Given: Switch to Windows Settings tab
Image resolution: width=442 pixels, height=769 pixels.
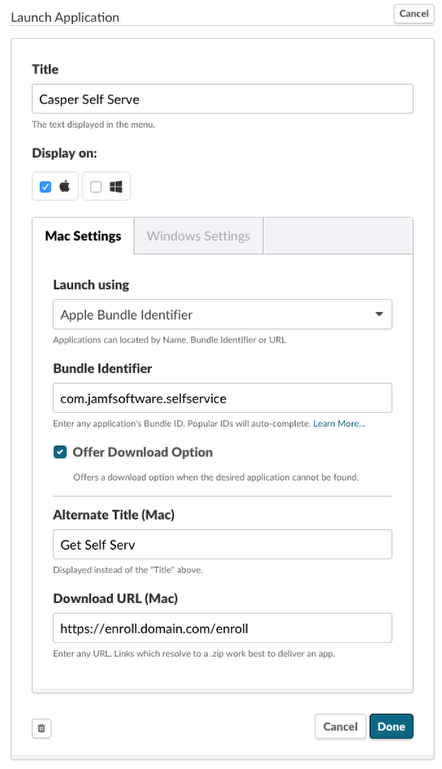Looking at the screenshot, I should (x=198, y=236).
